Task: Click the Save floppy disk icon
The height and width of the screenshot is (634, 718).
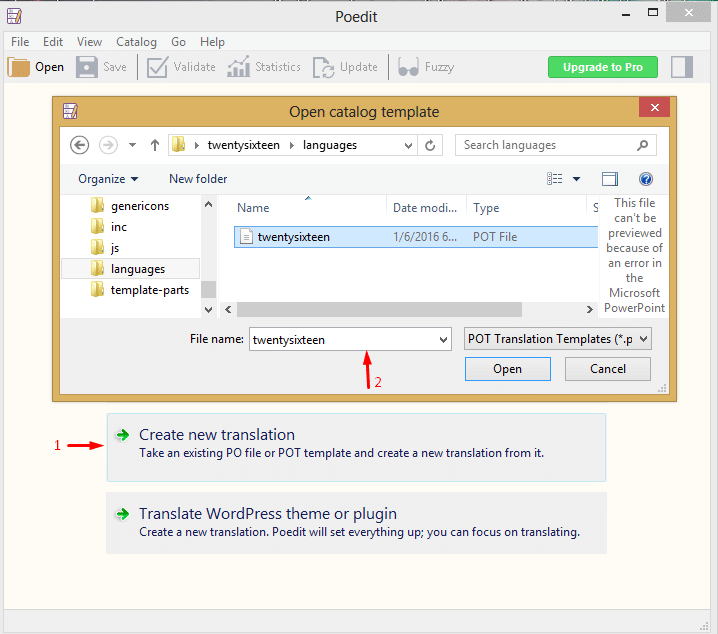Action: [87, 67]
